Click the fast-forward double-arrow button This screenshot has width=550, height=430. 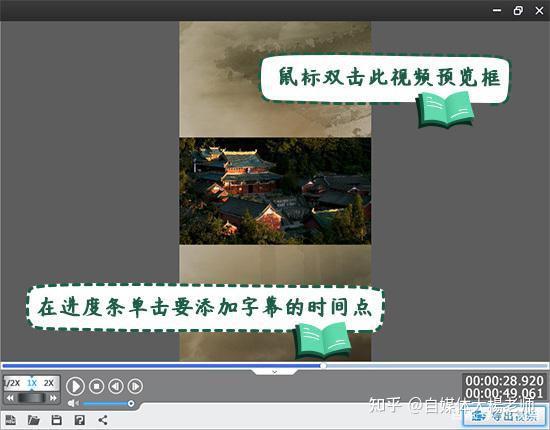click(x=53, y=398)
